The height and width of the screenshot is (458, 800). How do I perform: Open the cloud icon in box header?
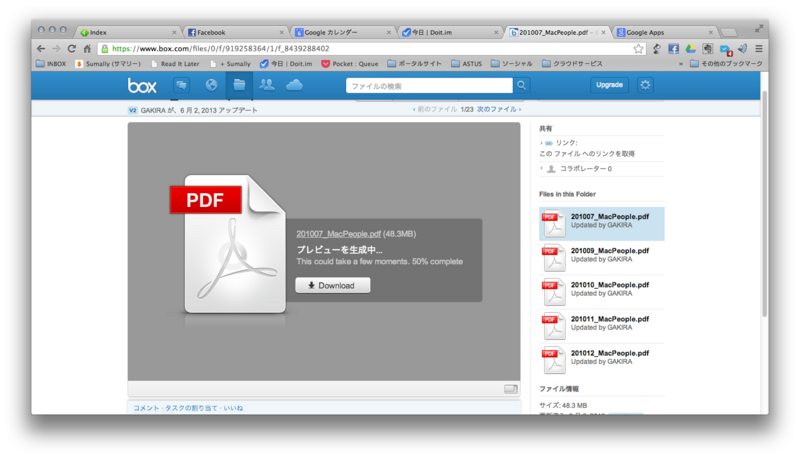pos(294,85)
